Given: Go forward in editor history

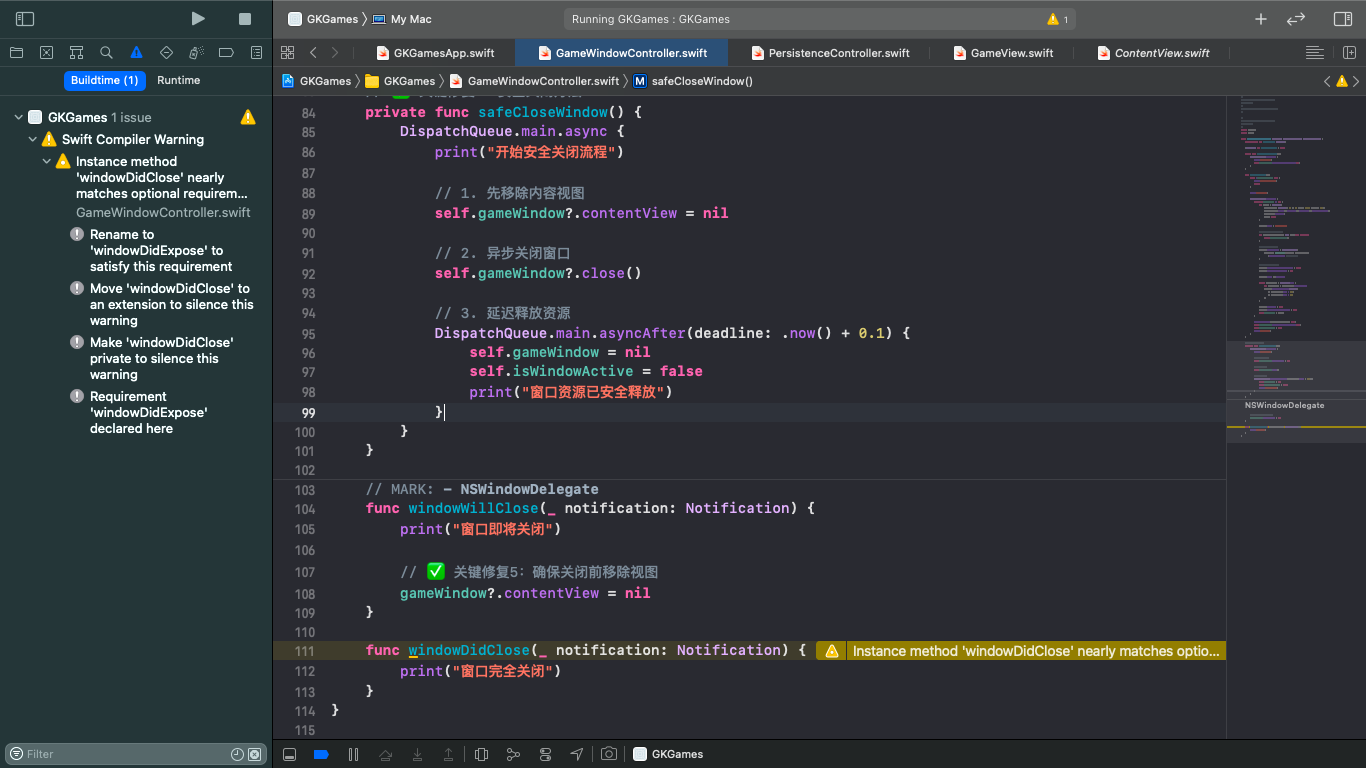Looking at the screenshot, I should click(335, 53).
